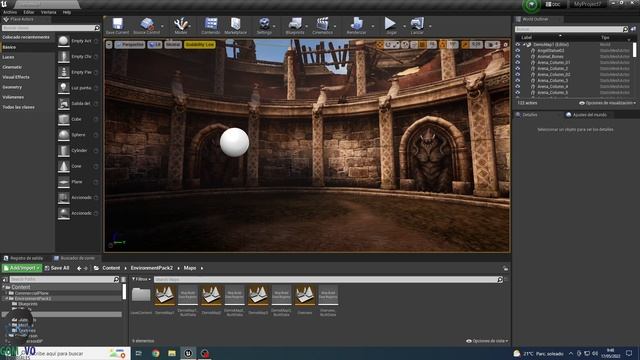Select the Luces category in Place Actors
The height and width of the screenshot is (360, 640).
tap(8, 57)
